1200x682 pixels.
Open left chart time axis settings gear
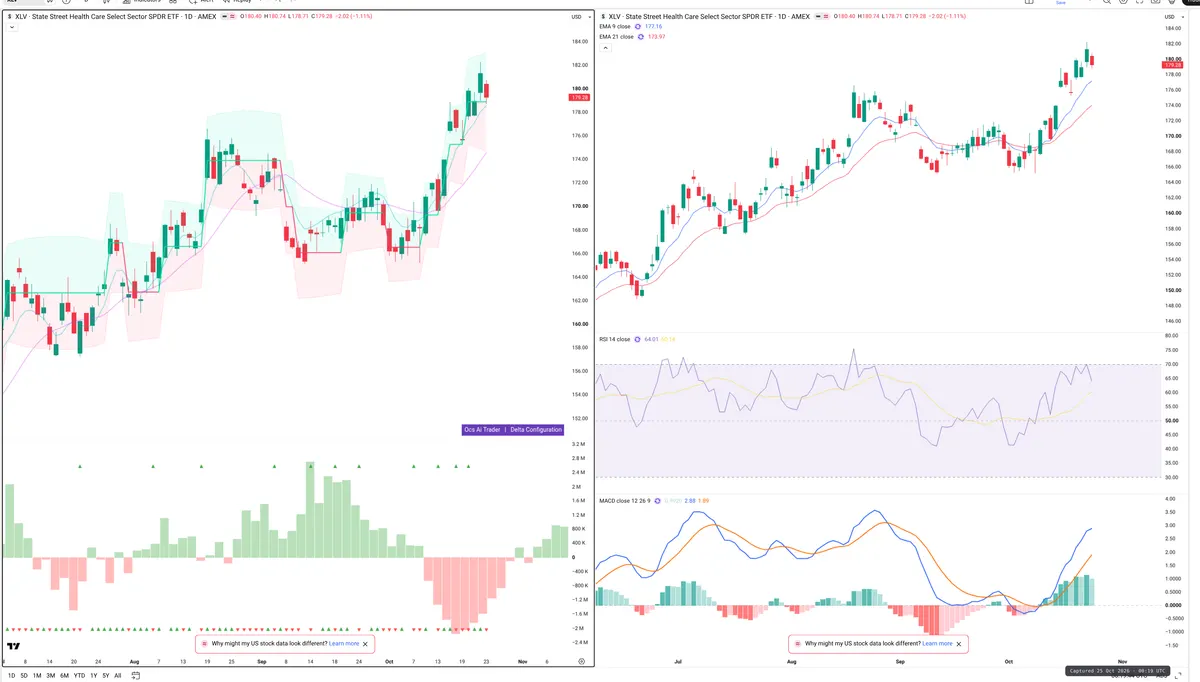pyautogui.click(x=581, y=661)
